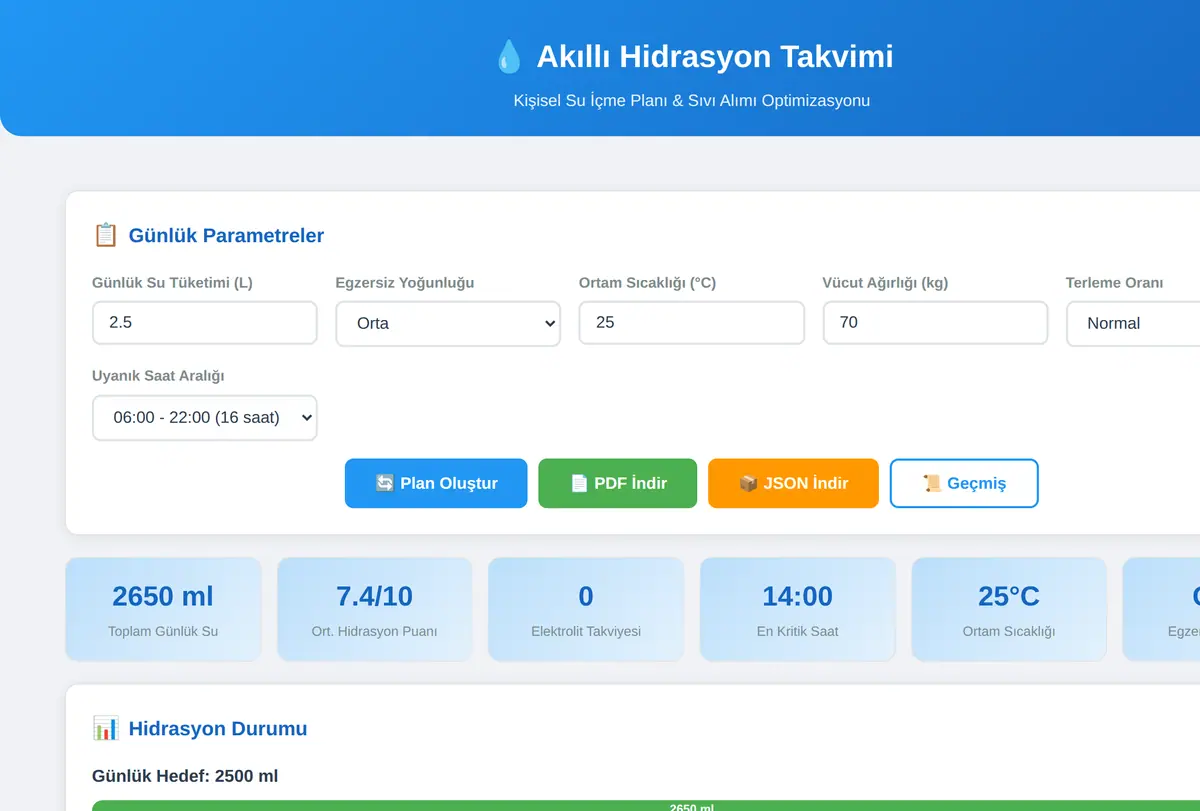This screenshot has width=1200, height=811.
Task: Click the bar chart icon beside Hidrasyon Durumu
Action: point(105,728)
